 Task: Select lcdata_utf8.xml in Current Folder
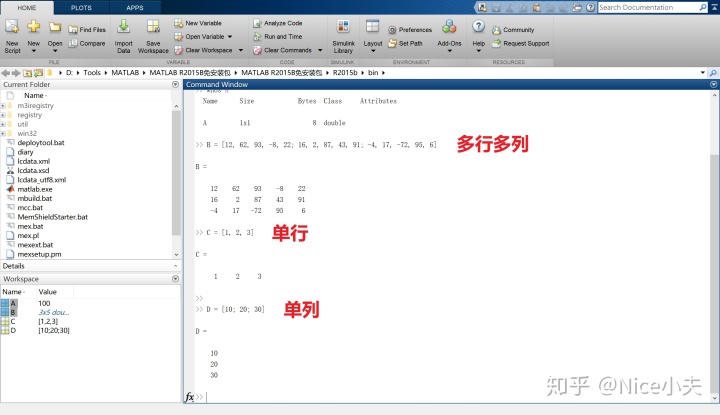tap(41, 180)
